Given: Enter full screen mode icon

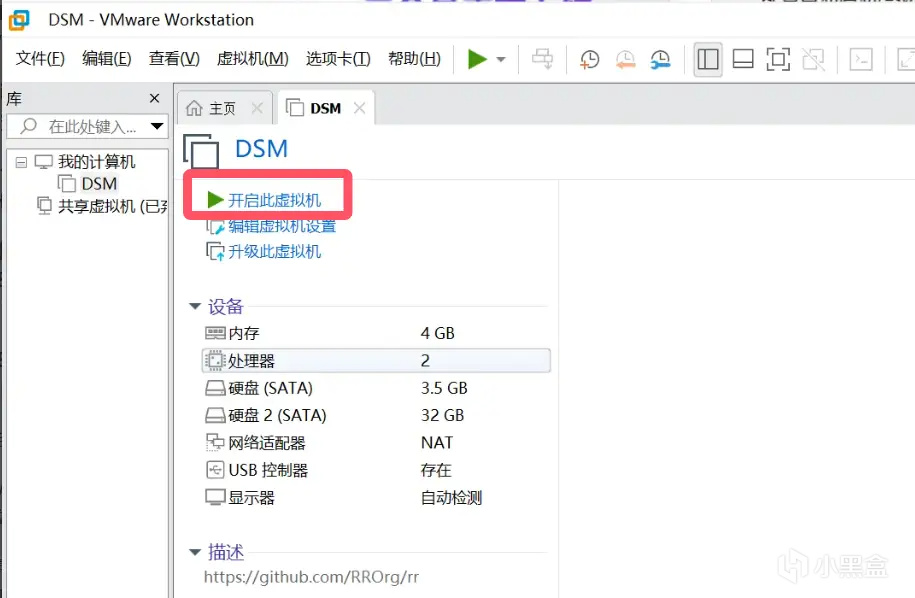Looking at the screenshot, I should (x=778, y=59).
